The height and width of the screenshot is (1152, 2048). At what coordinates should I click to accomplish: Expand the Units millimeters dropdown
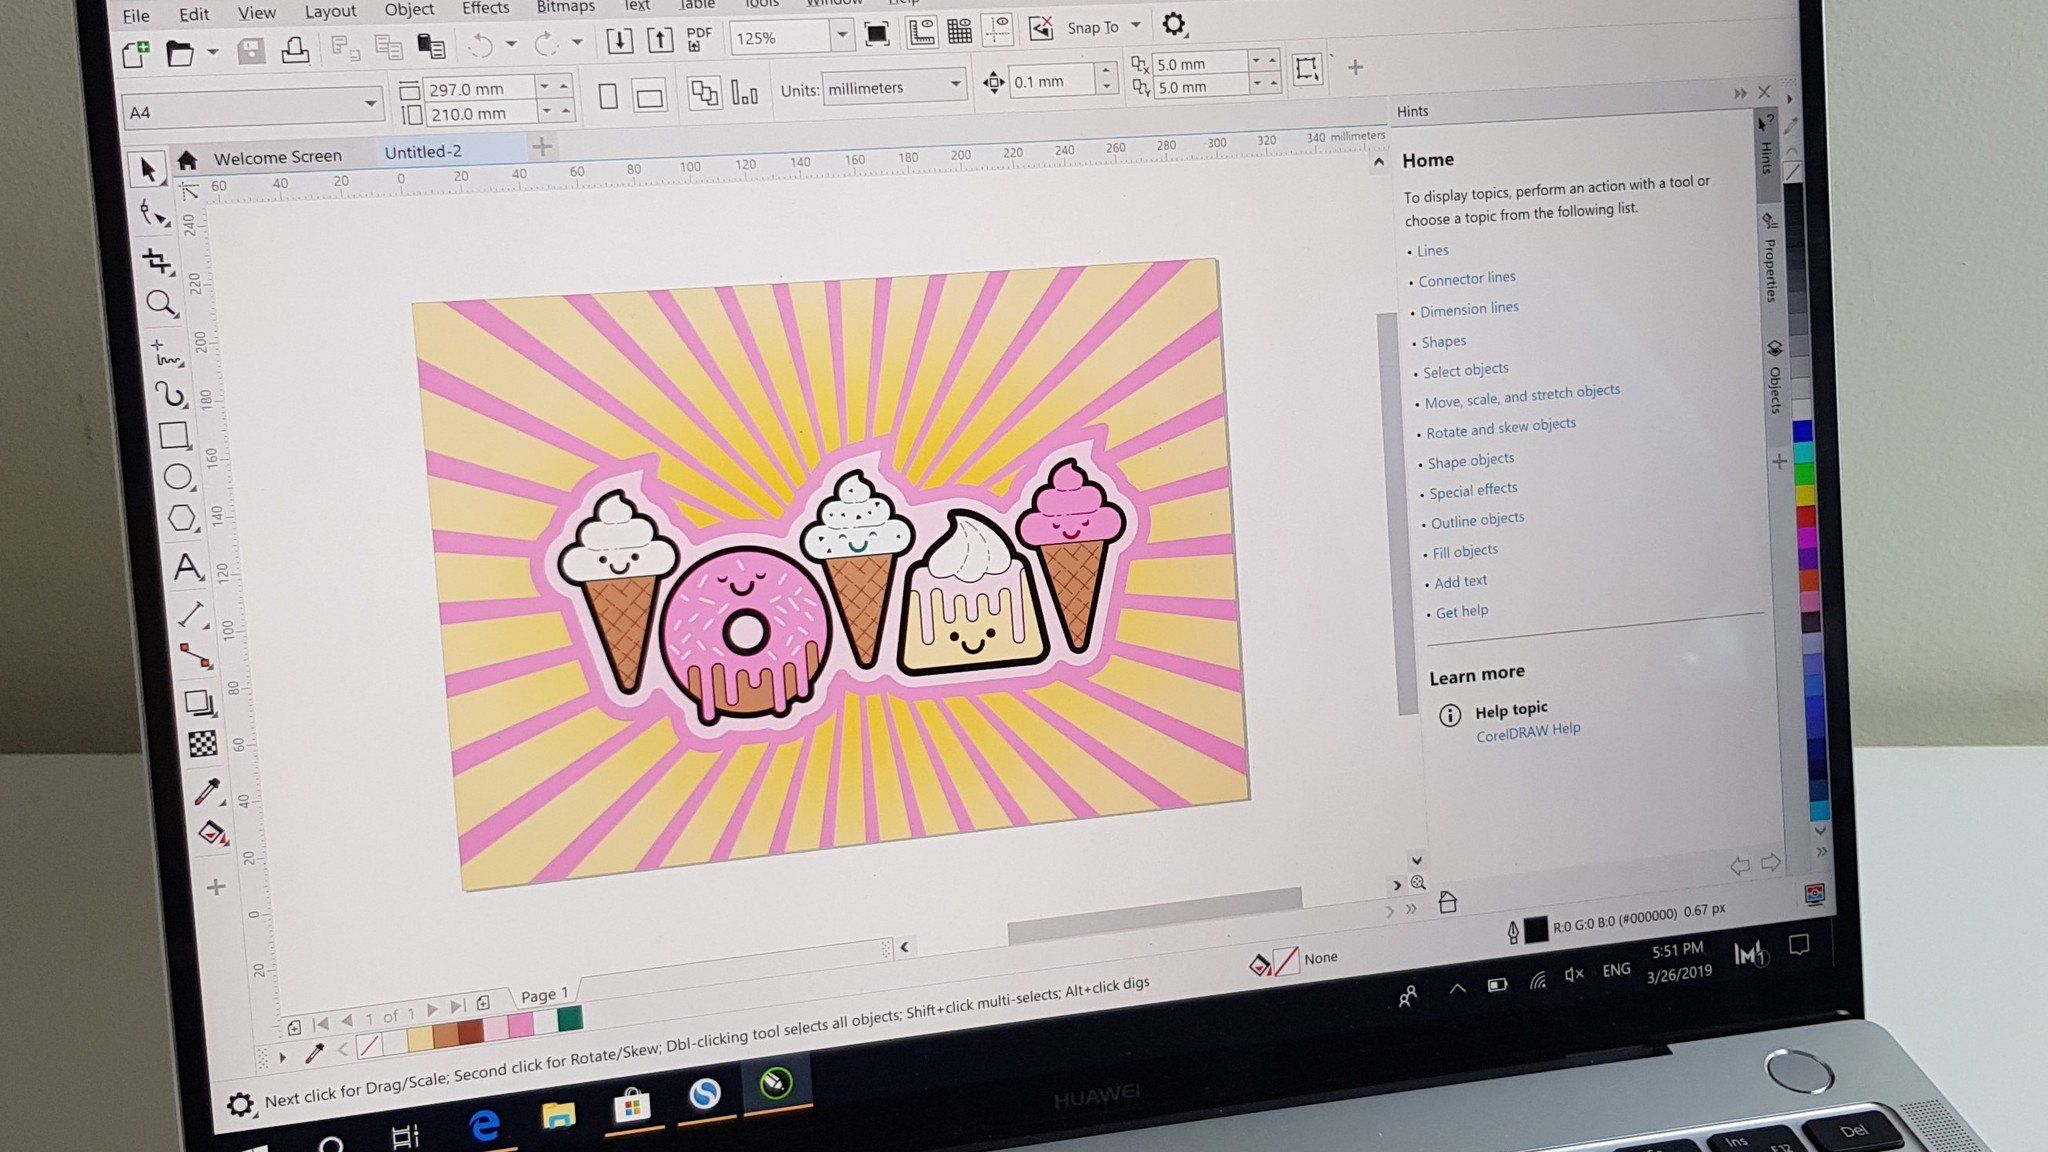click(955, 84)
